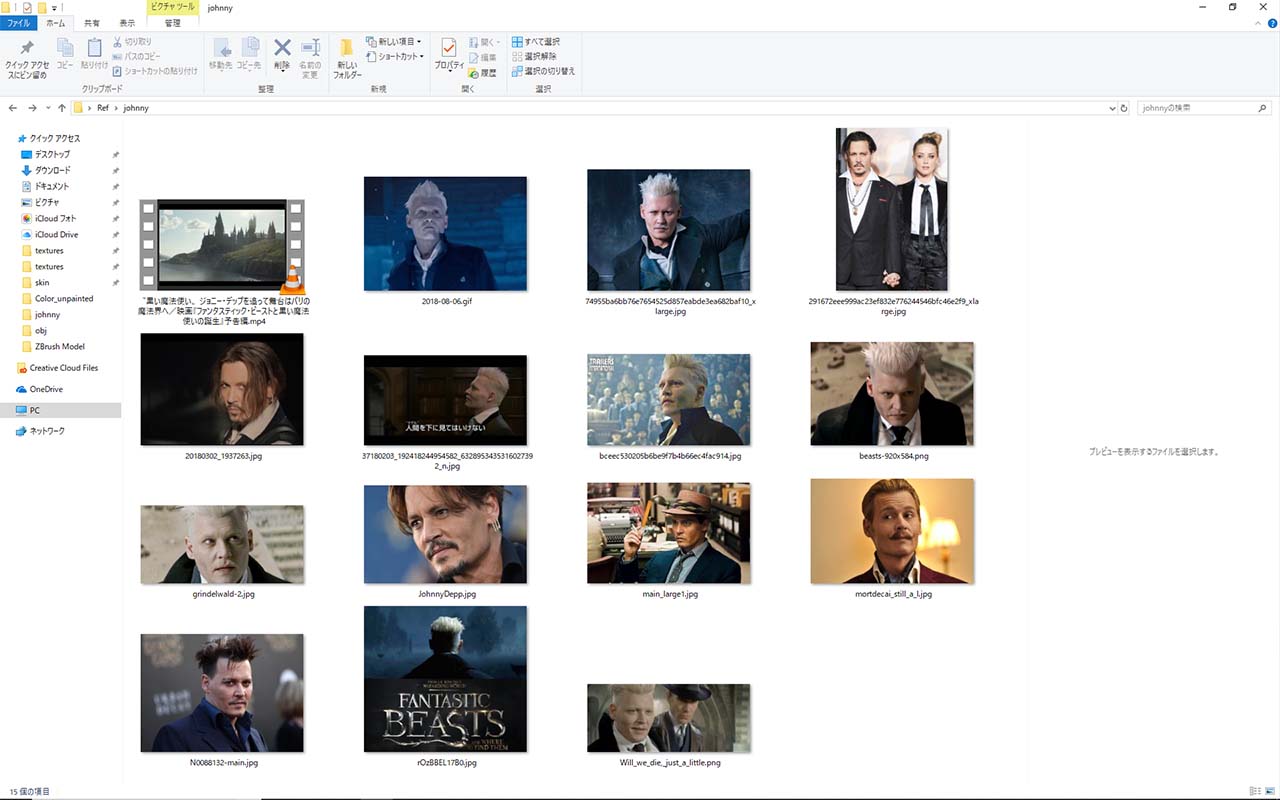Switch to the 表示 (View) tab

pos(126,23)
